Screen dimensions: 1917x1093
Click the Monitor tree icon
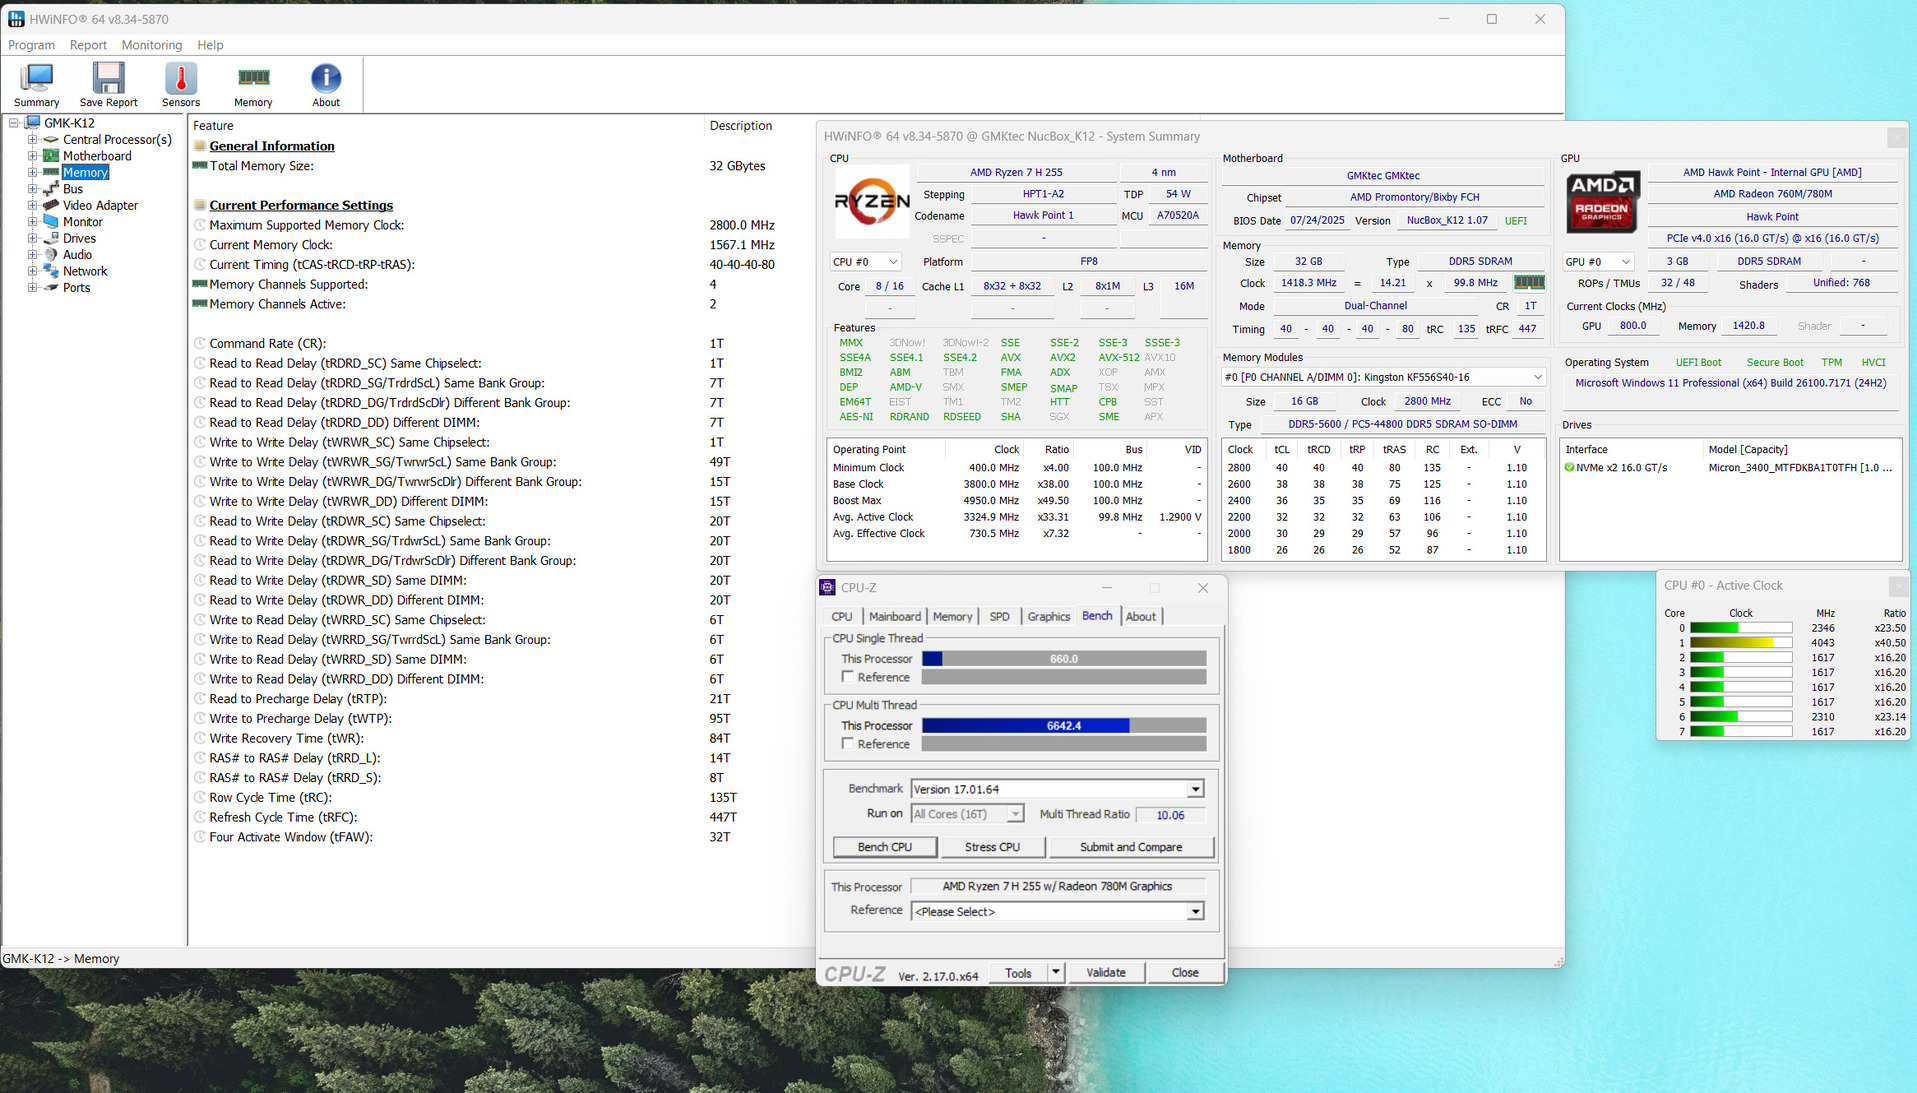51,222
